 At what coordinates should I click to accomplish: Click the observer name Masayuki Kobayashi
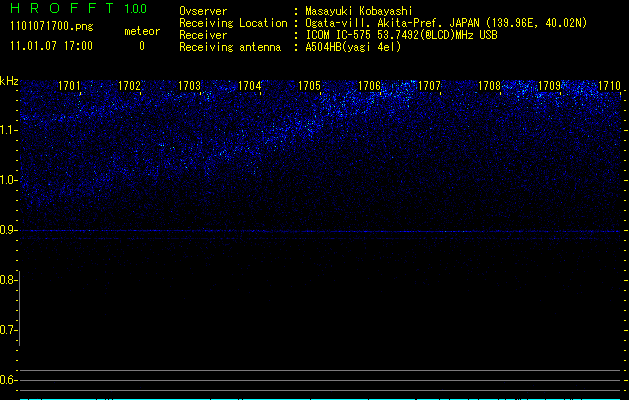[359, 11]
